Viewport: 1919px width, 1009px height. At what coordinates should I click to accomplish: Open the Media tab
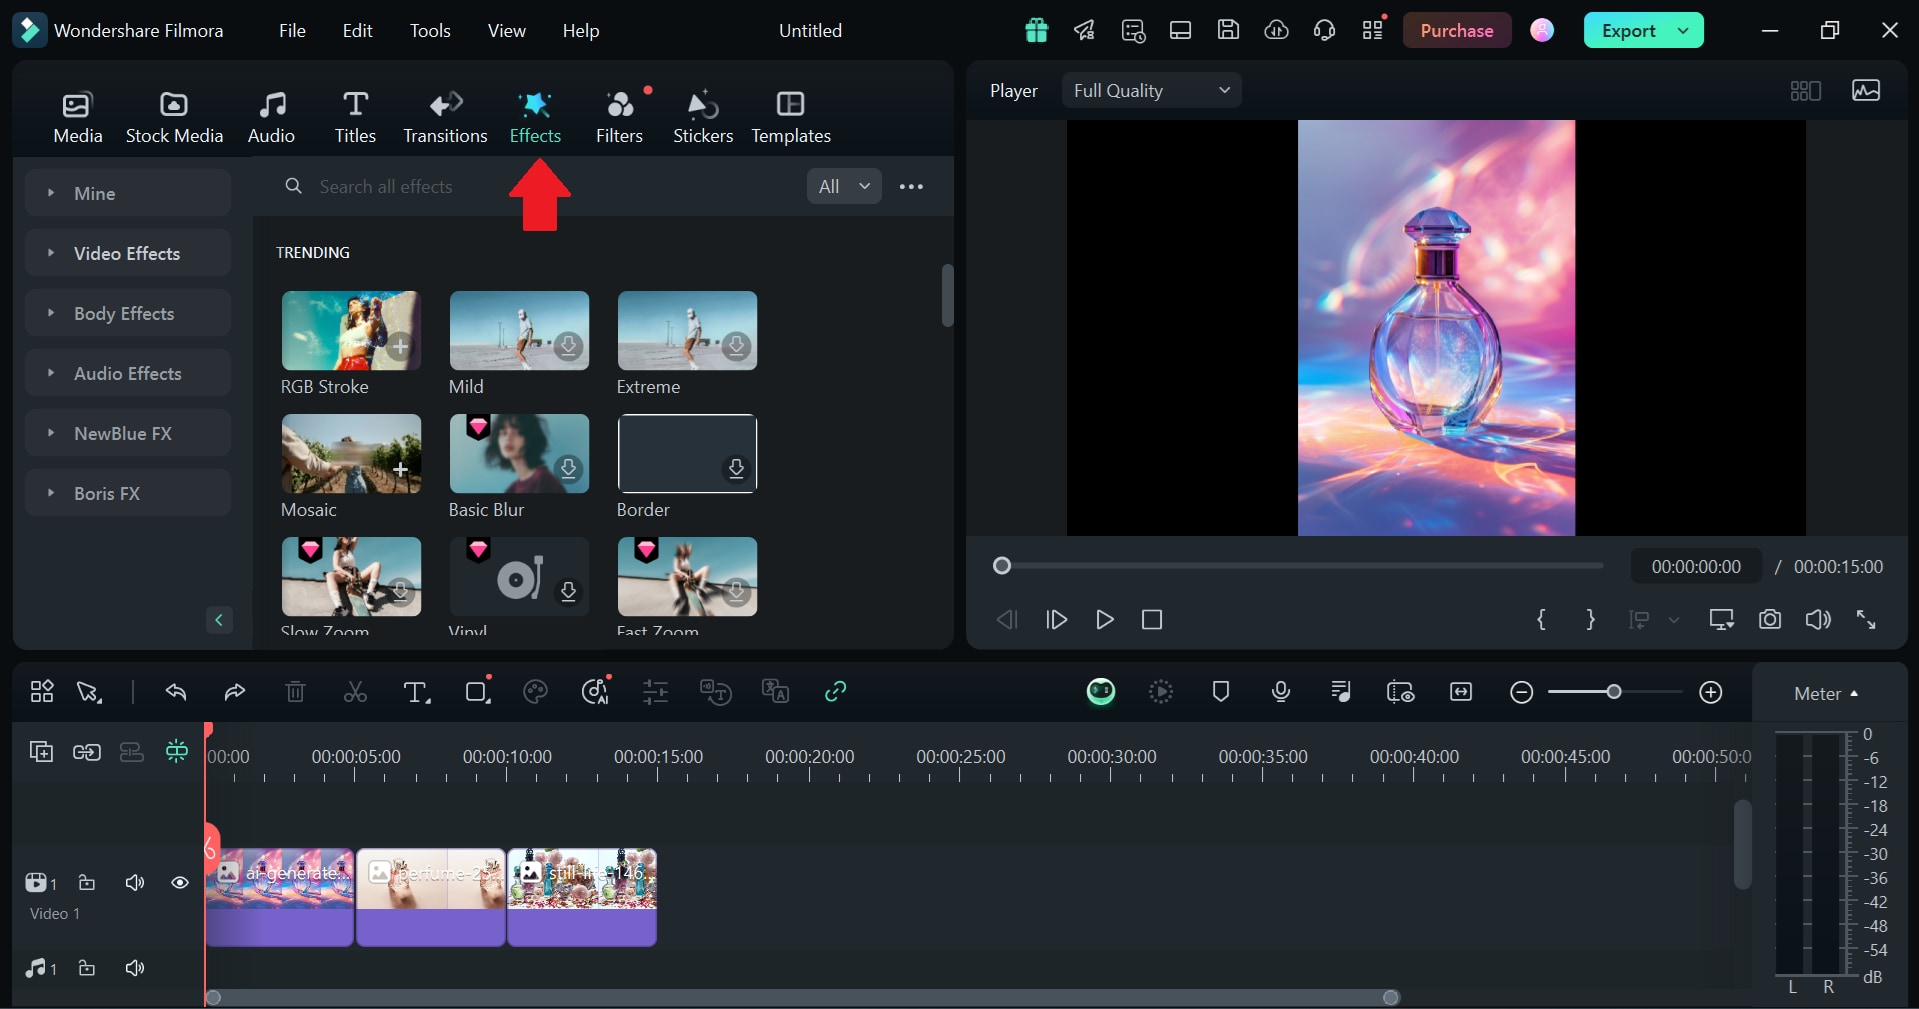pyautogui.click(x=78, y=117)
